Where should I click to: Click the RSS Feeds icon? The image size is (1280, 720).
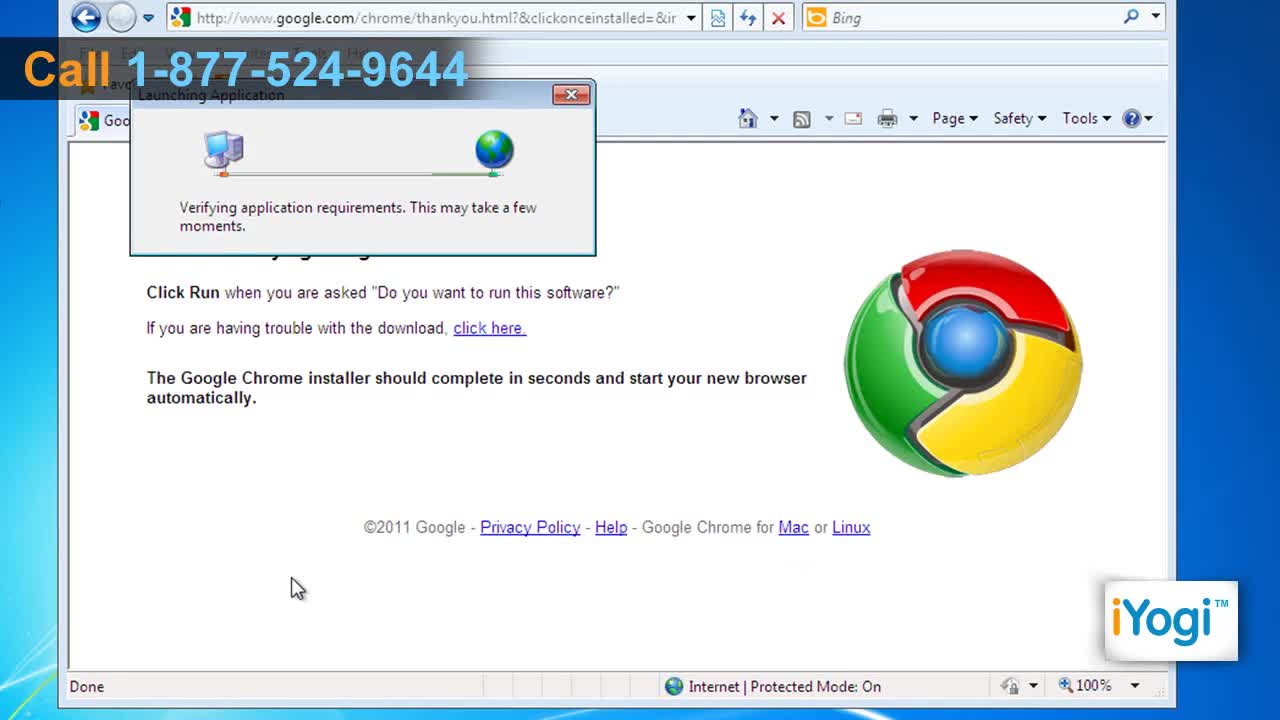[x=801, y=119]
